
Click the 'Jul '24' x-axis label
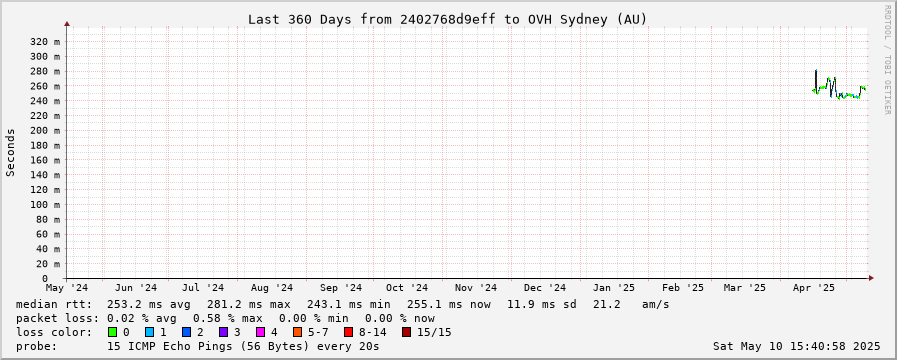coord(203,287)
